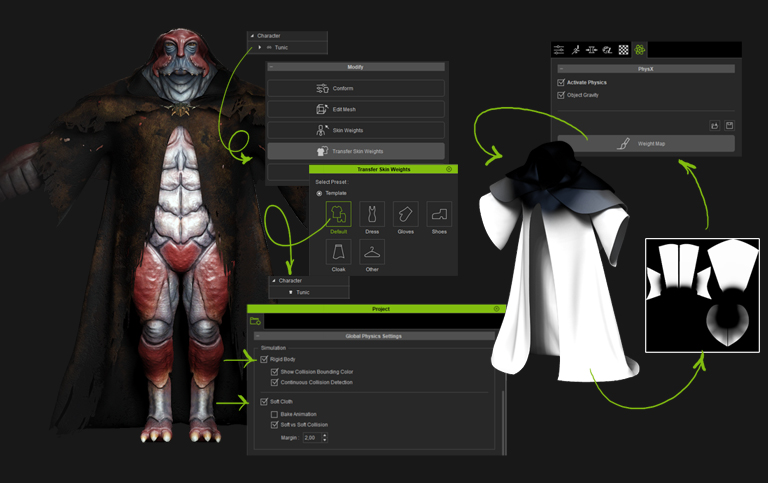
Task: Decrease Margin with the down stepper arrow
Action: pyautogui.click(x=325, y=440)
